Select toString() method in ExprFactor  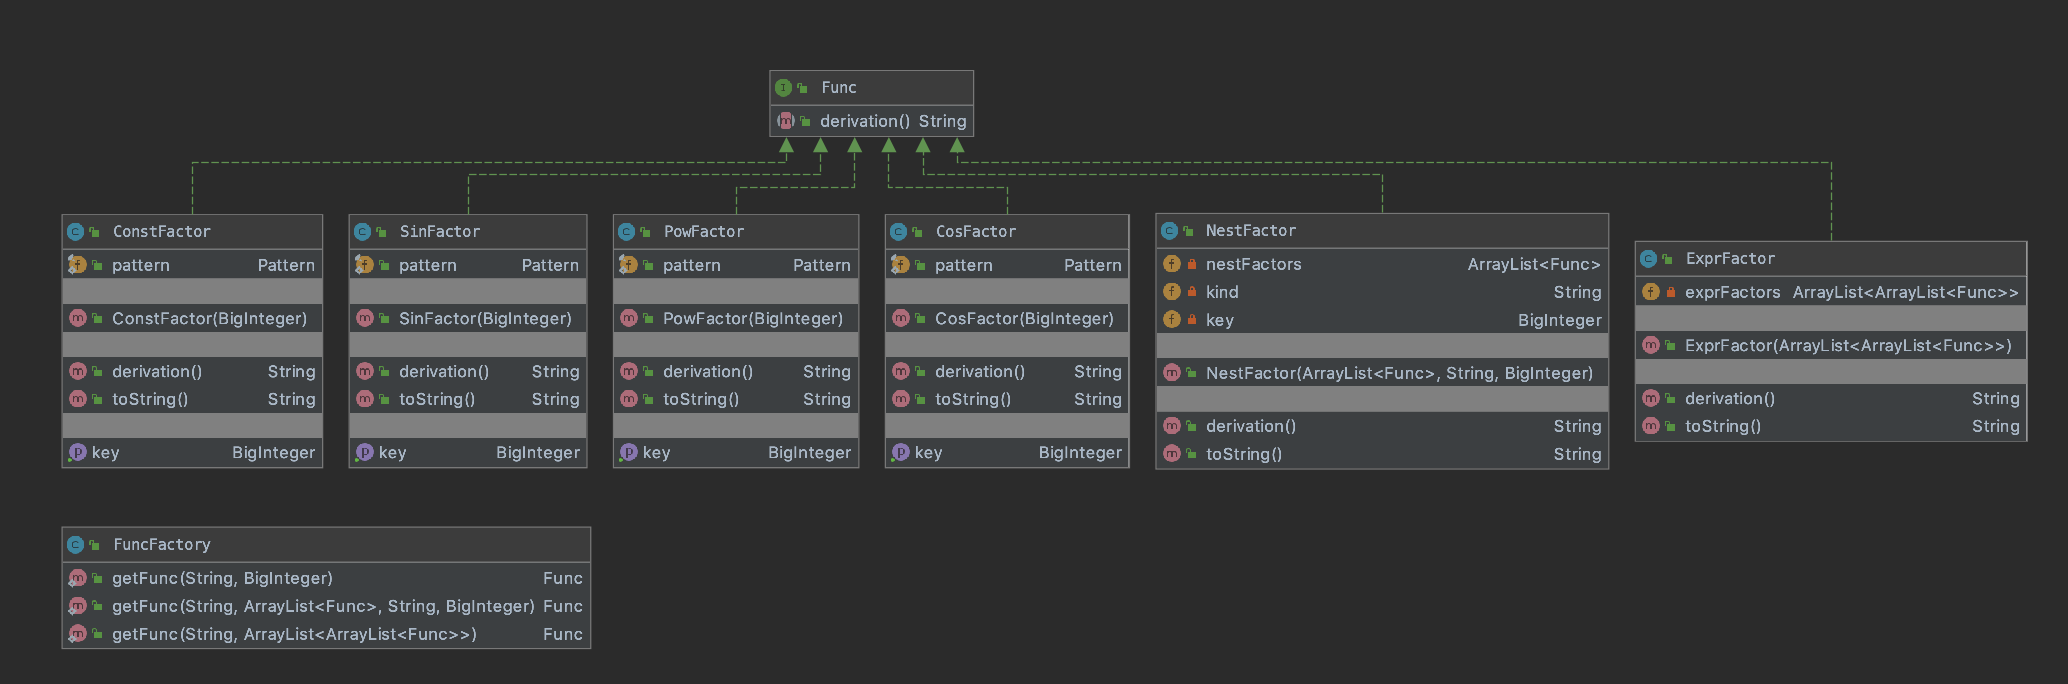point(1722,426)
